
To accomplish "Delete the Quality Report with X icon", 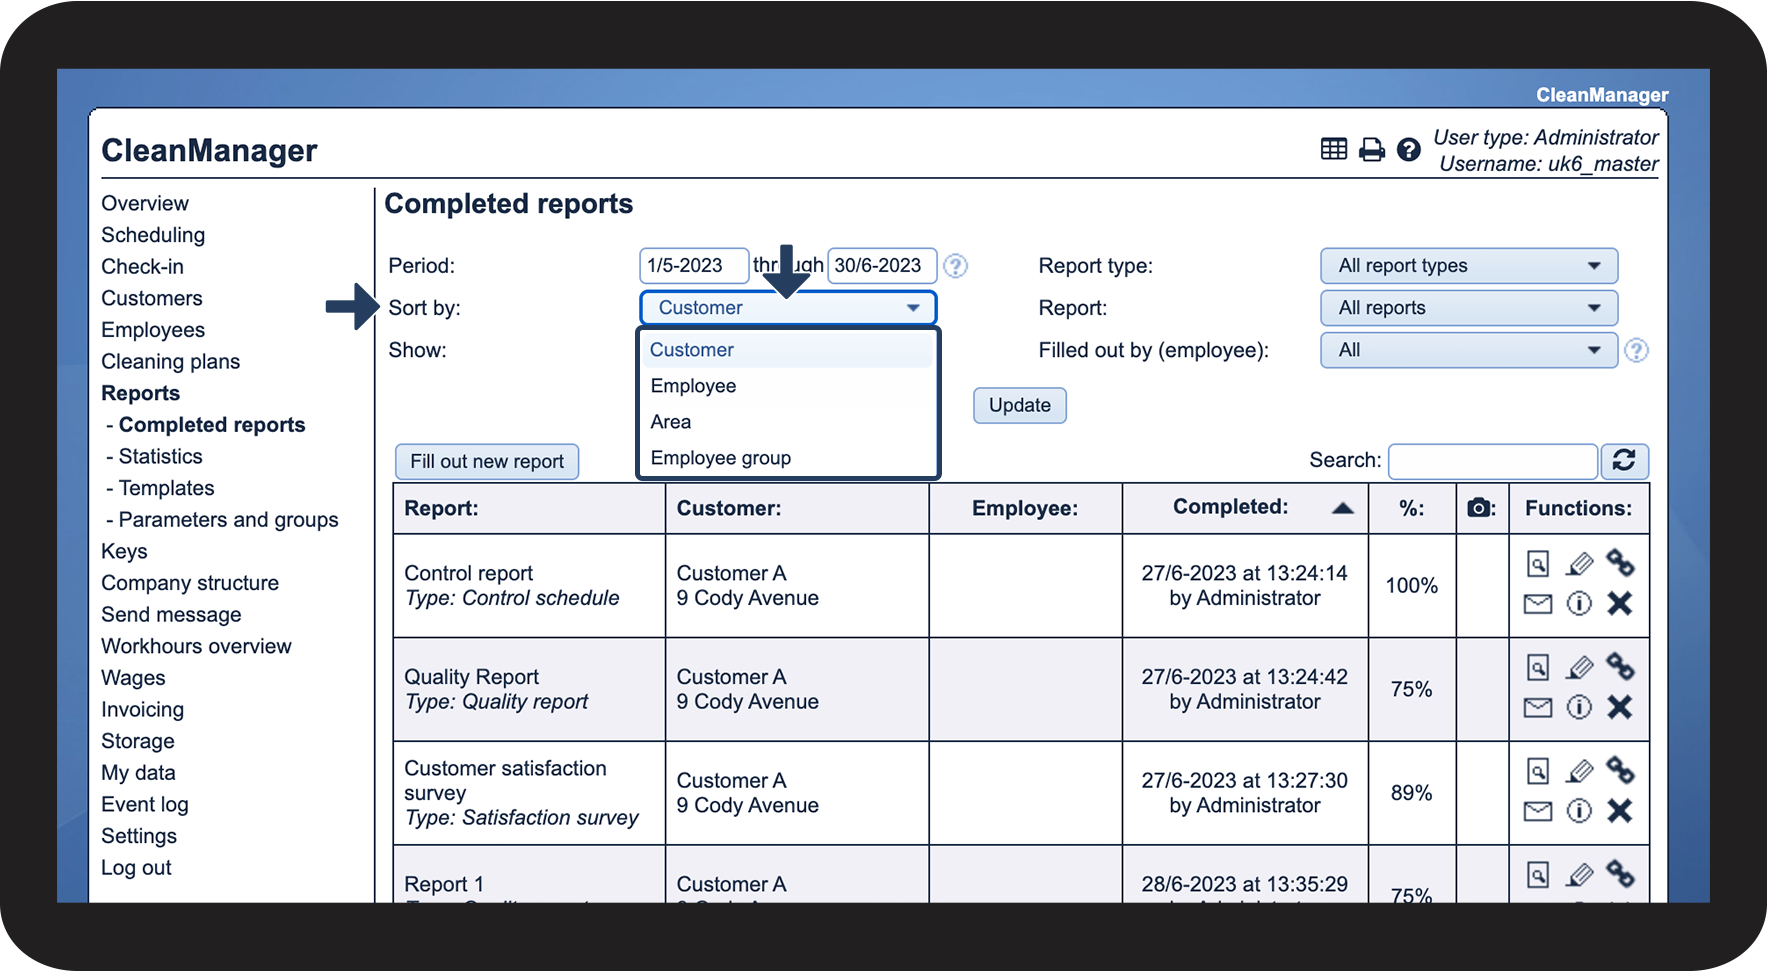I will [1619, 707].
